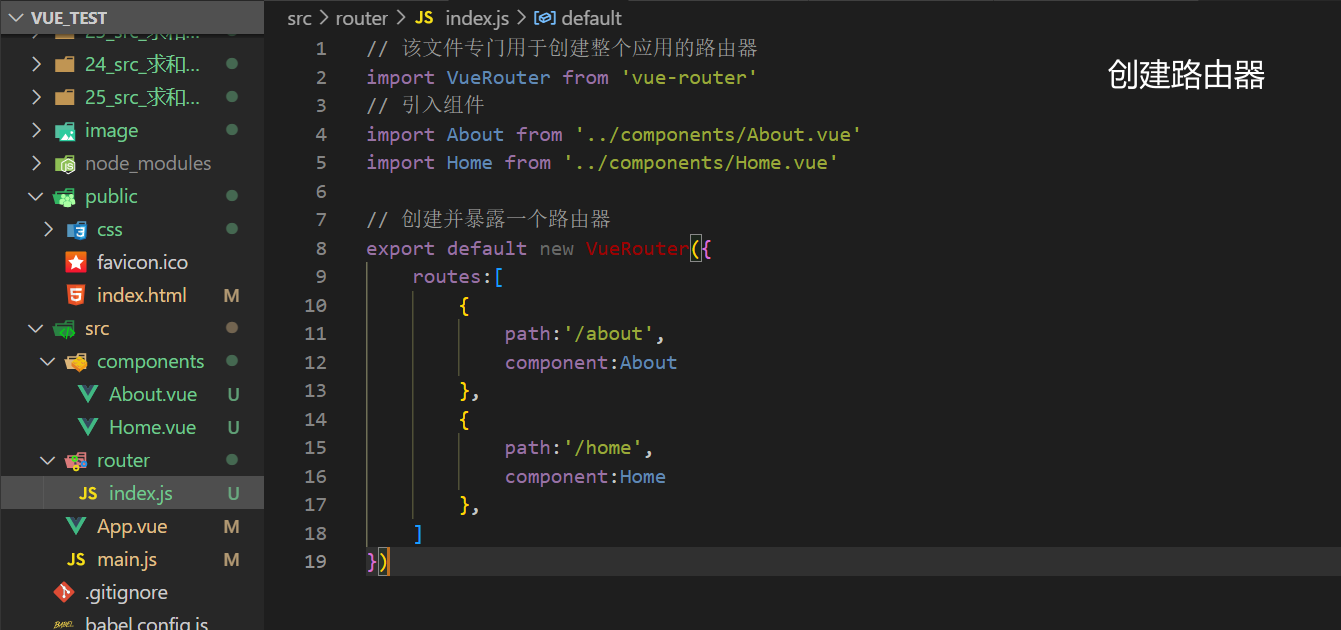1341x630 pixels.
Task: Collapse the src folder chevron
Action: coord(37,328)
